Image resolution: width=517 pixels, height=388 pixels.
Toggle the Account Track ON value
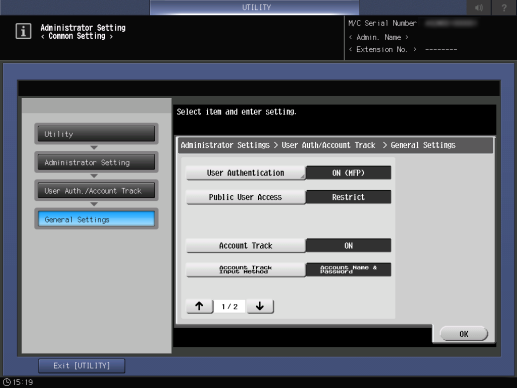(348, 246)
